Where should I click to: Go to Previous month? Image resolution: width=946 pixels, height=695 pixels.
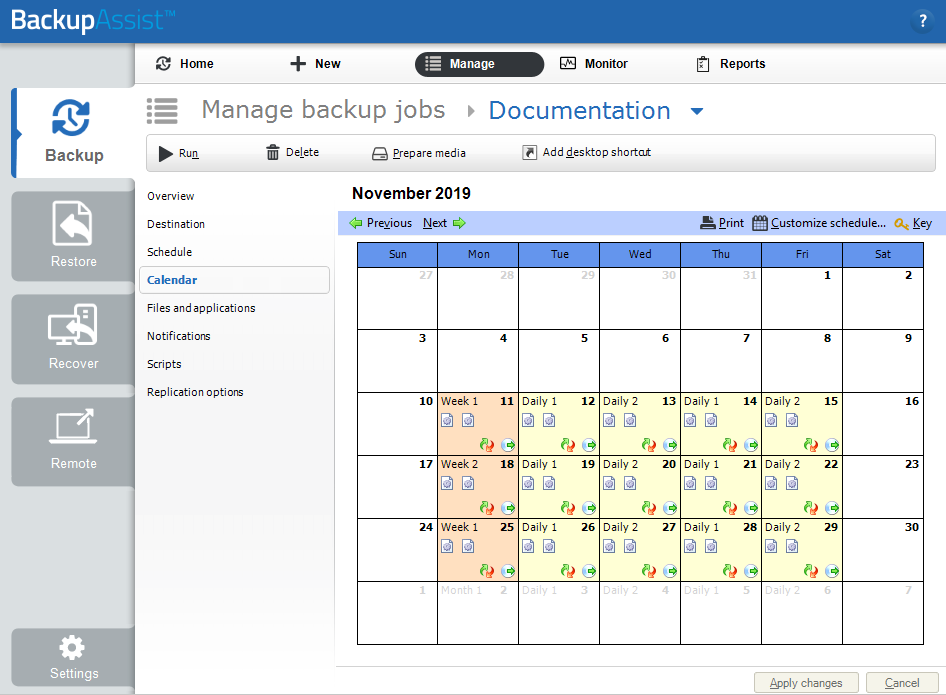coord(381,223)
